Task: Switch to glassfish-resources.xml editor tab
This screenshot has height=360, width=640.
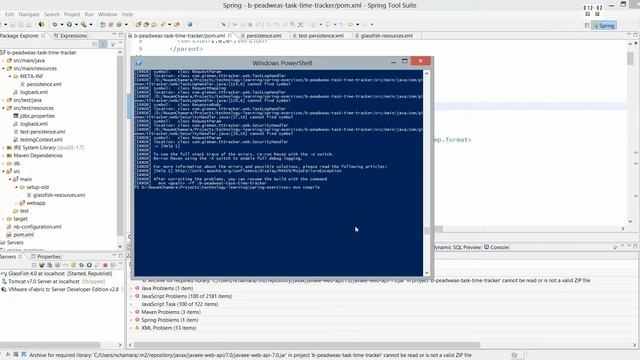Action: 387,36
